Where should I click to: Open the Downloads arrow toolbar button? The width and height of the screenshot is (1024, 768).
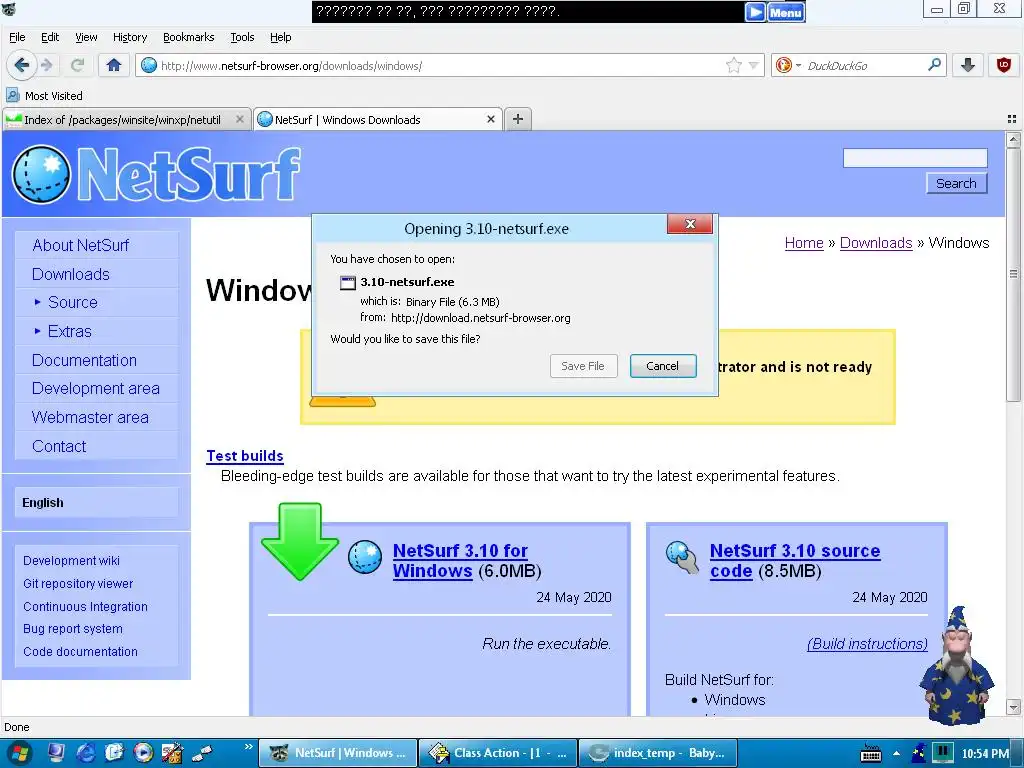[x=968, y=65]
